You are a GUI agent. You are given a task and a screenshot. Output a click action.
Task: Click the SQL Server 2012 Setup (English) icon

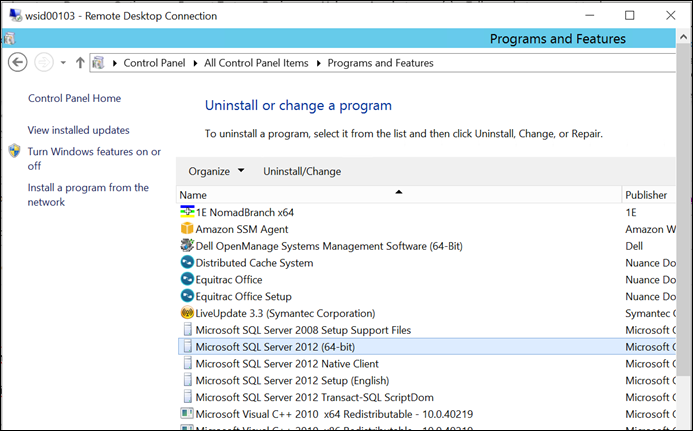(x=188, y=380)
